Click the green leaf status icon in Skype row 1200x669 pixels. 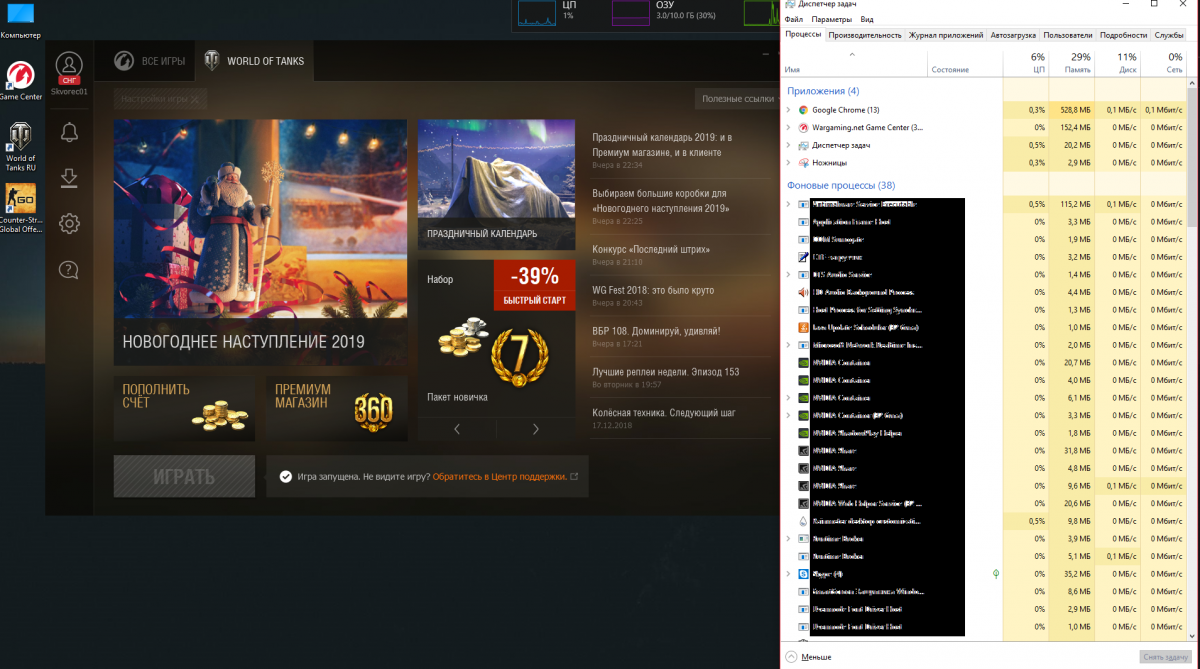995,574
